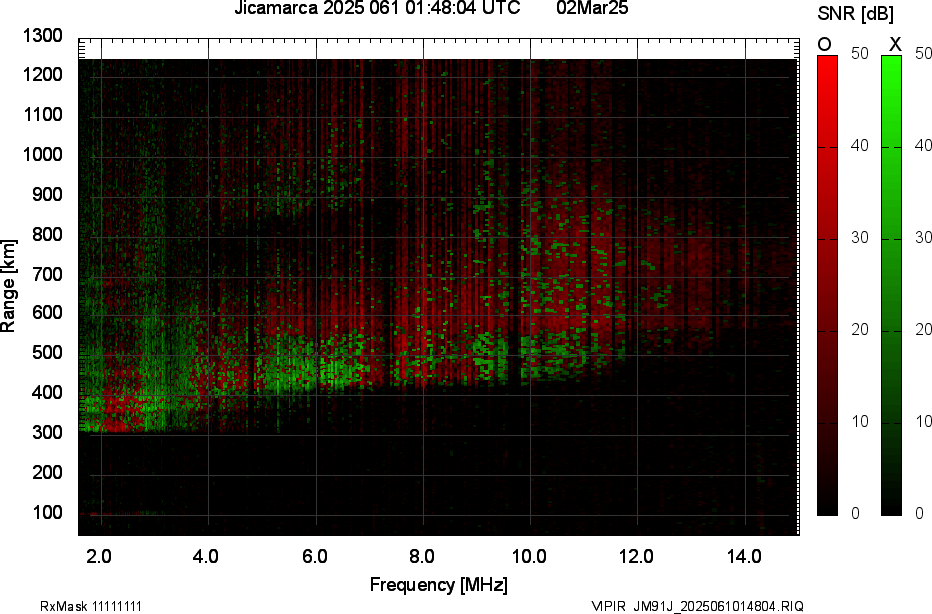Click the plot title 'Jicamarca 2025 061 01:48:04 UTC'
This screenshot has width=932, height=614.
click(377, 8)
